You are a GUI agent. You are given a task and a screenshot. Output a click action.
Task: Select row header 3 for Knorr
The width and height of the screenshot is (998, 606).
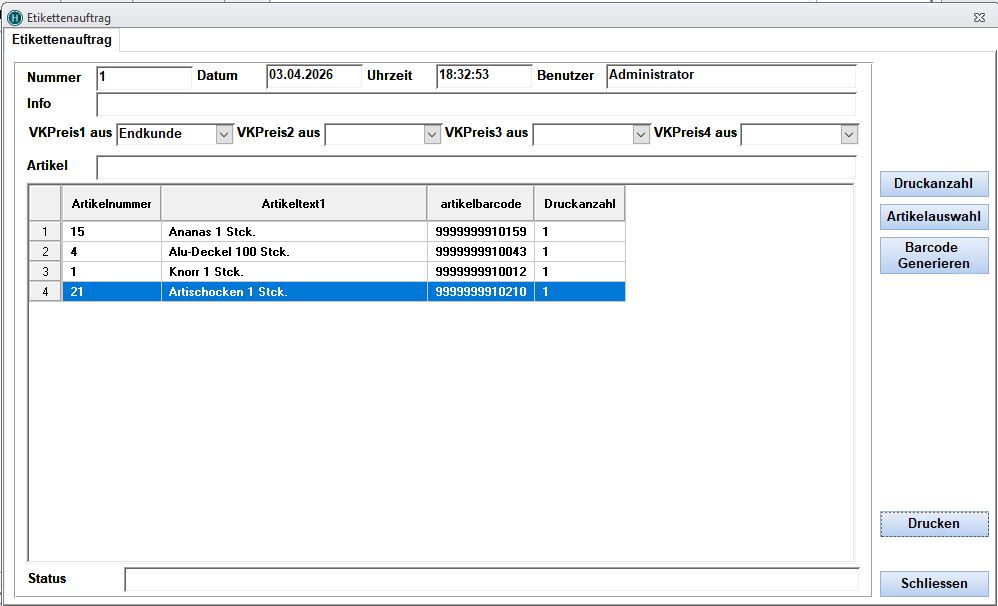(x=44, y=272)
